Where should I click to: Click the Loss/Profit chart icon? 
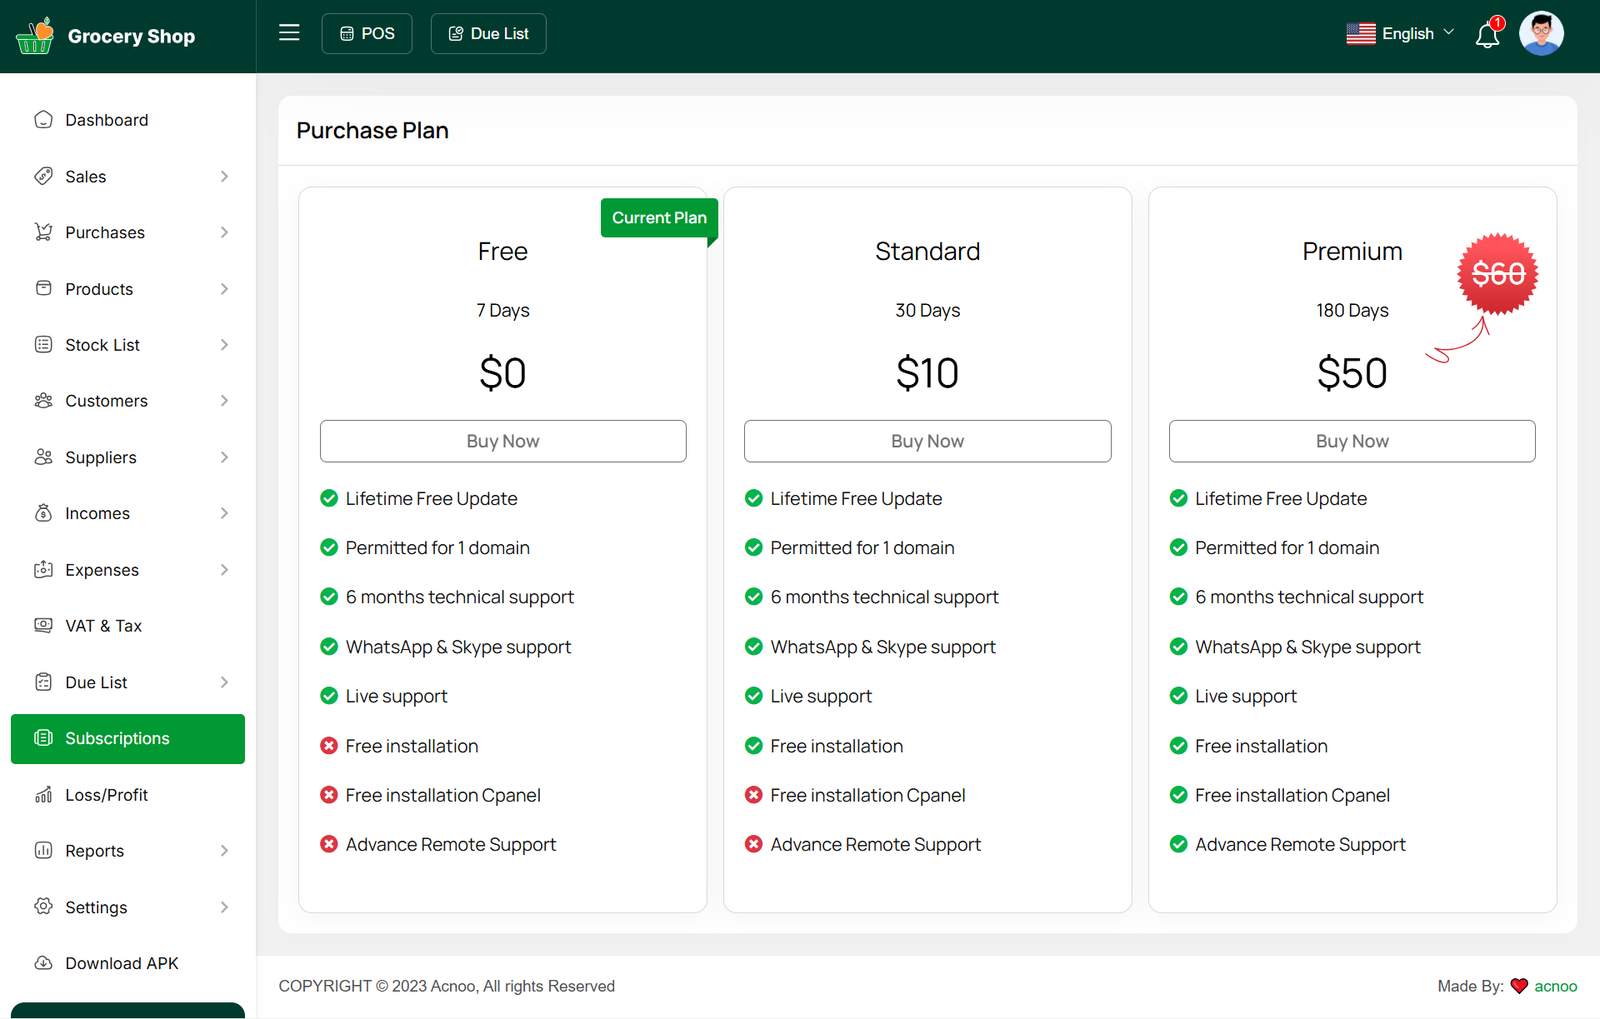43,795
